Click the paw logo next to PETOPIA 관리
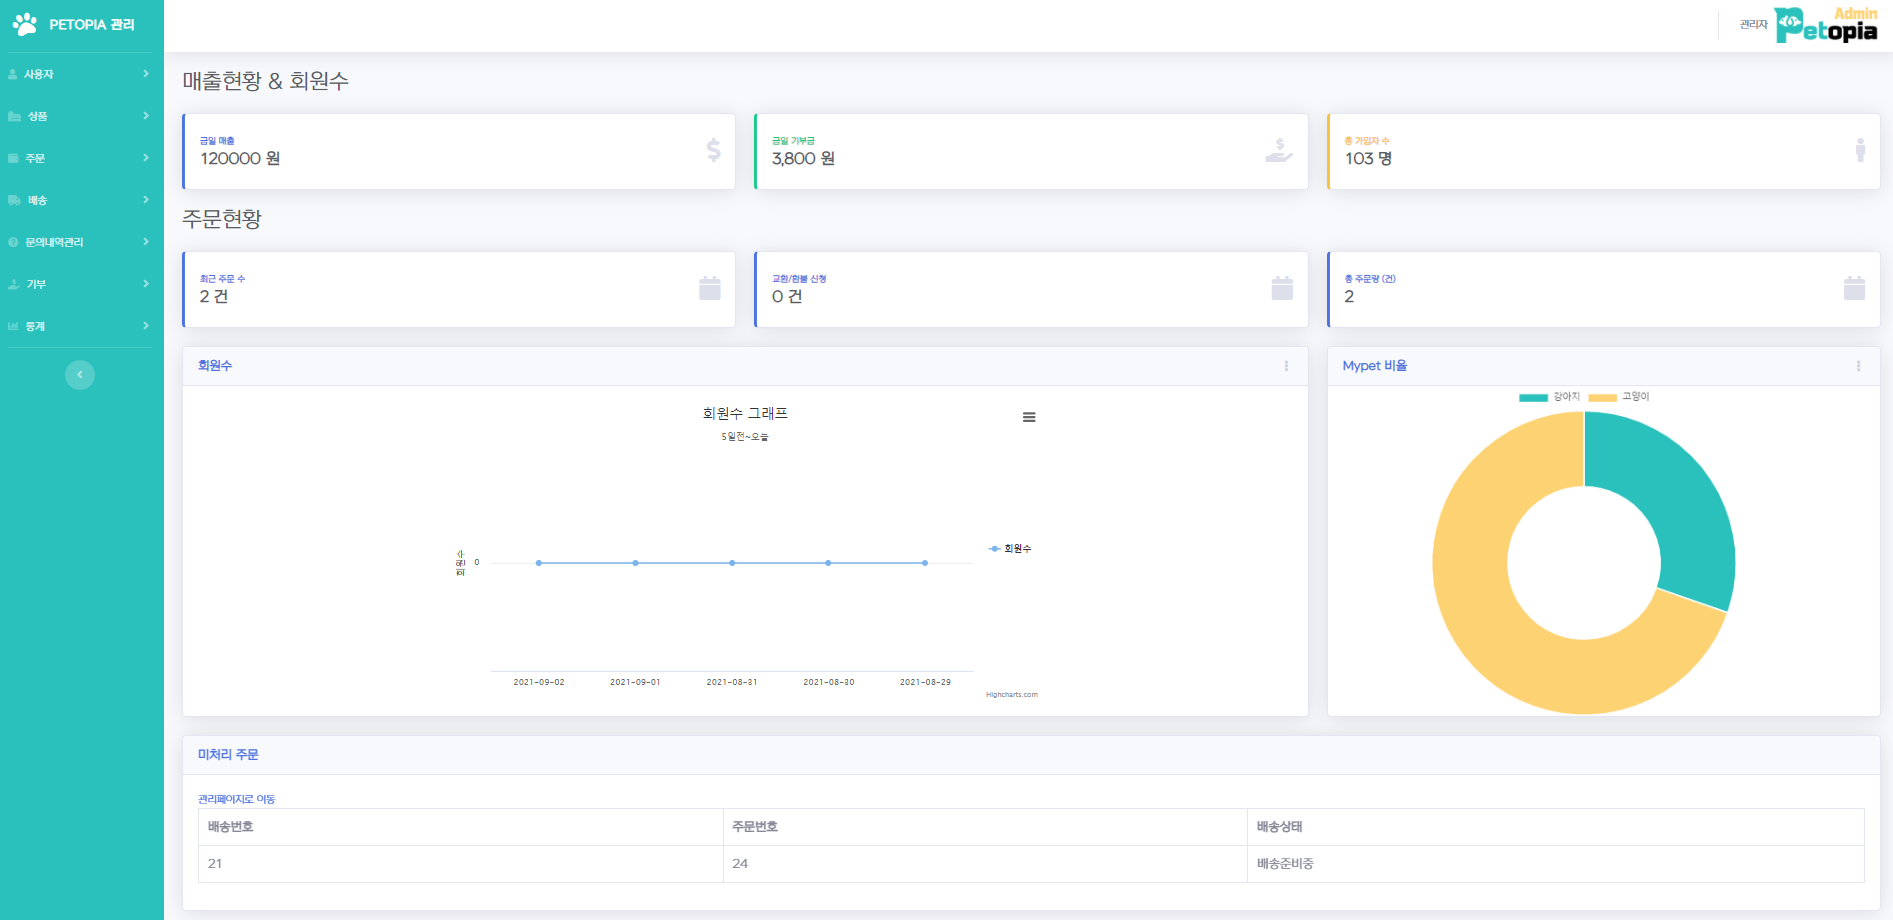Image resolution: width=1893 pixels, height=920 pixels. point(25,24)
